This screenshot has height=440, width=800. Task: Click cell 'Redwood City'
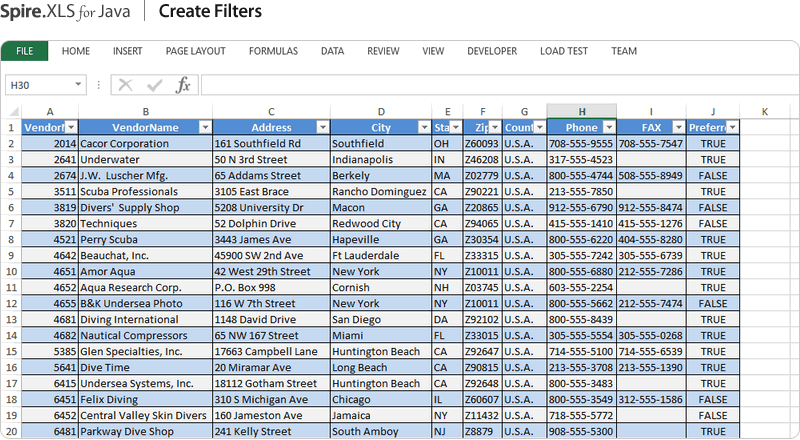tap(381, 224)
